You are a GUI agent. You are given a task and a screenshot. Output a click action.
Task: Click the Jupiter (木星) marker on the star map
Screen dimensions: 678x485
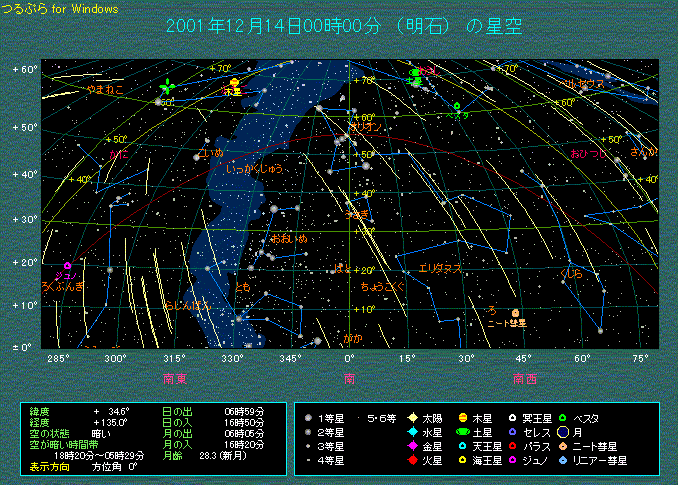[x=234, y=82]
